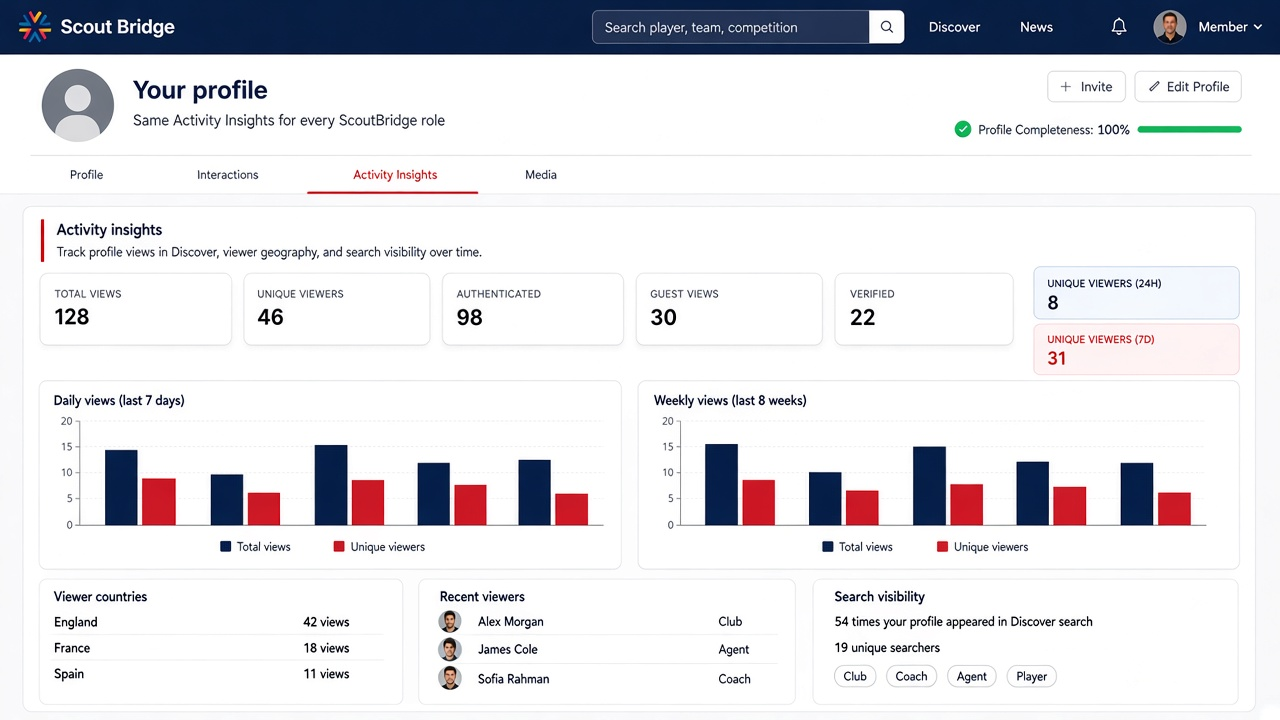
Task: Click Alex Morgan's avatar
Action: coord(450,621)
